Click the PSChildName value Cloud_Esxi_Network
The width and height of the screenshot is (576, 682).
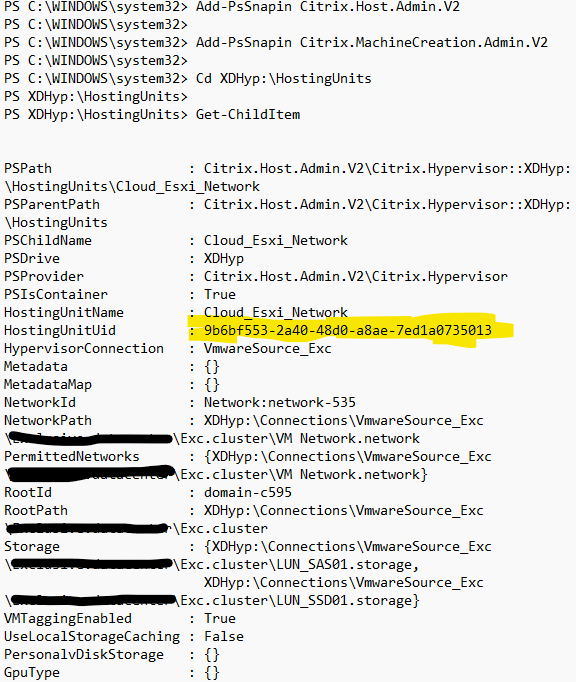pos(276,241)
